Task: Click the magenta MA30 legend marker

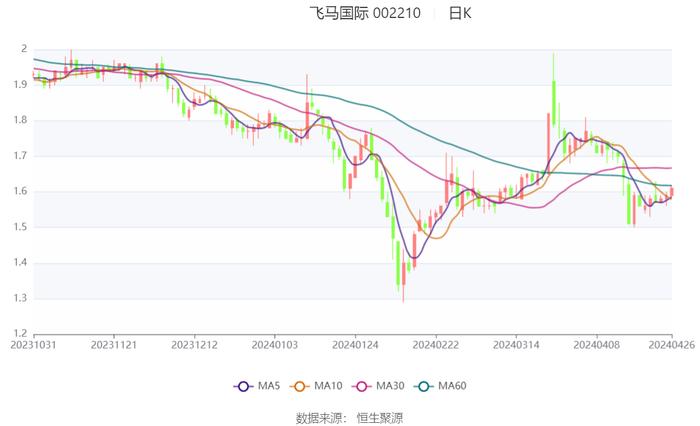Action: click(362, 386)
